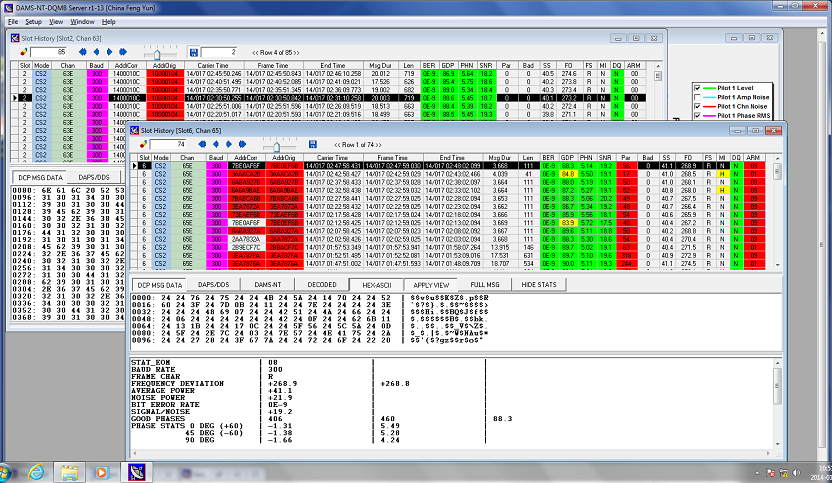Screen dimensions: 832x483
Task: Open Windows Media Player from taskbar
Action: tap(101, 472)
